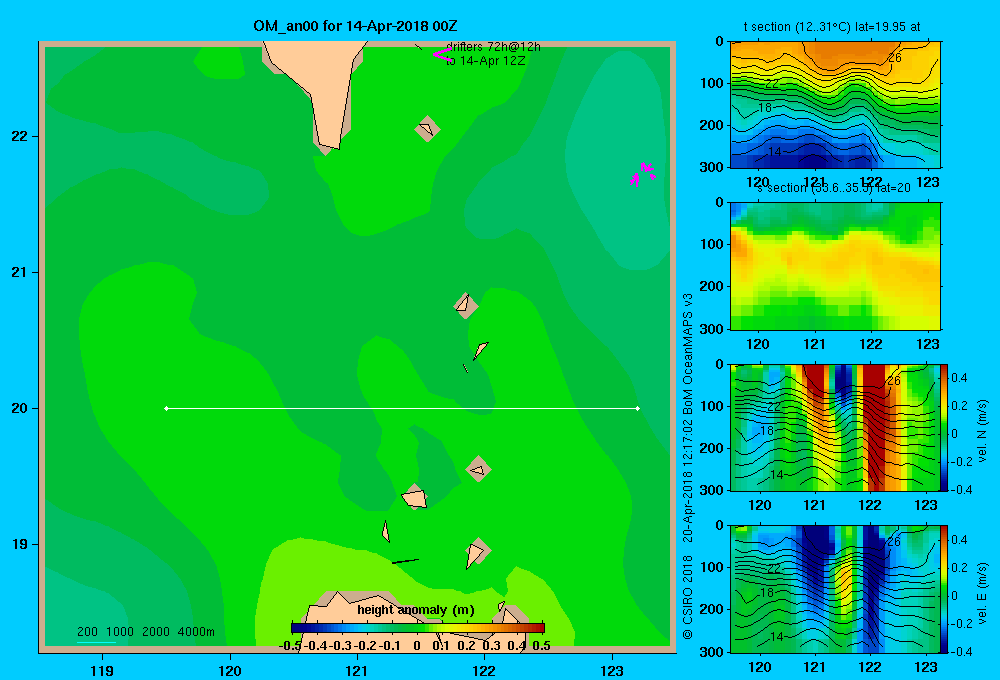Screen dimensions: 1000x680
Task: Open the eastward velocity section plot
Action: click(835, 589)
